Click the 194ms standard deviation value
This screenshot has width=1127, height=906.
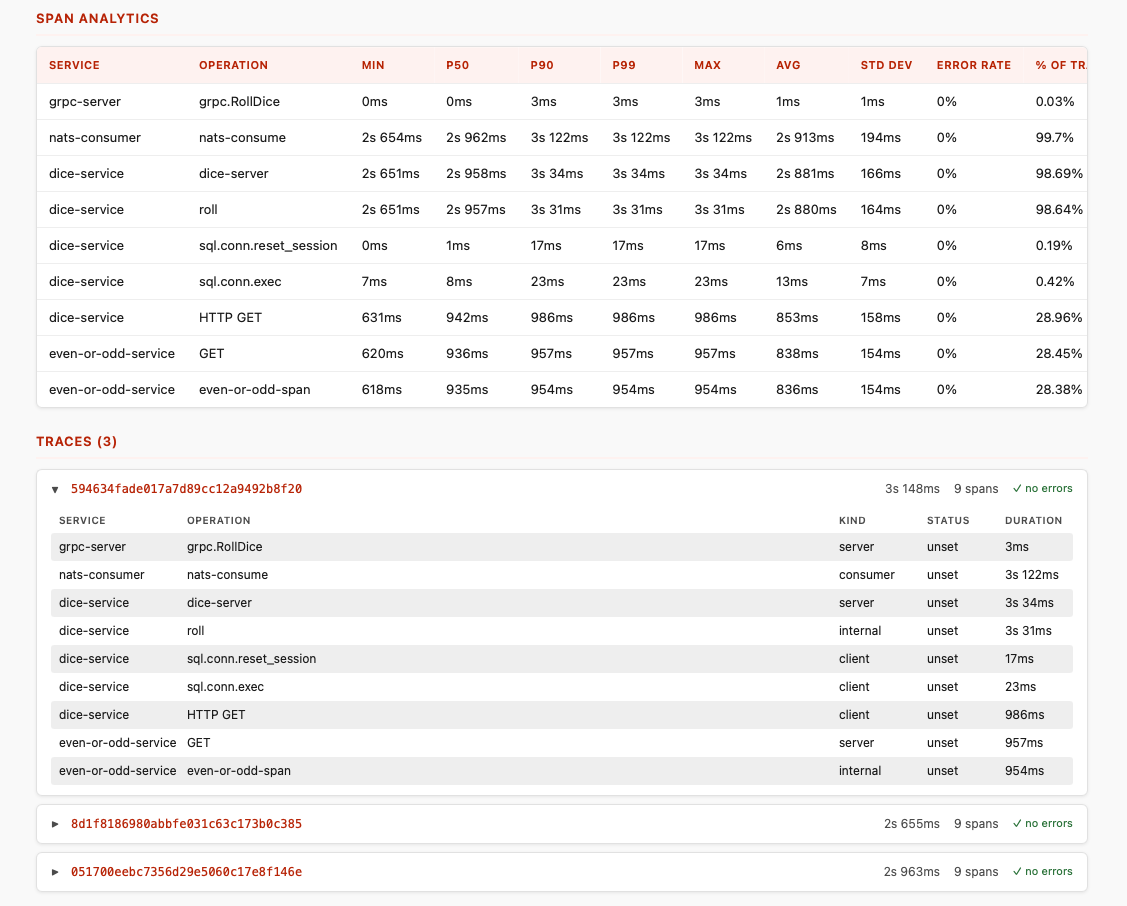[x=880, y=137]
